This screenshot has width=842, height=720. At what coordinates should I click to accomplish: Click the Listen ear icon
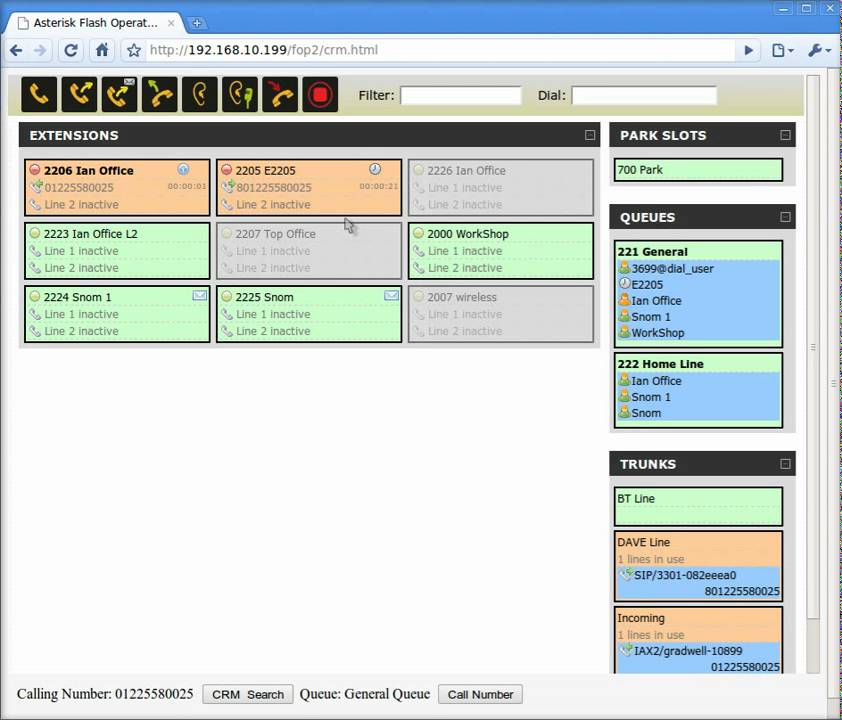[x=200, y=95]
